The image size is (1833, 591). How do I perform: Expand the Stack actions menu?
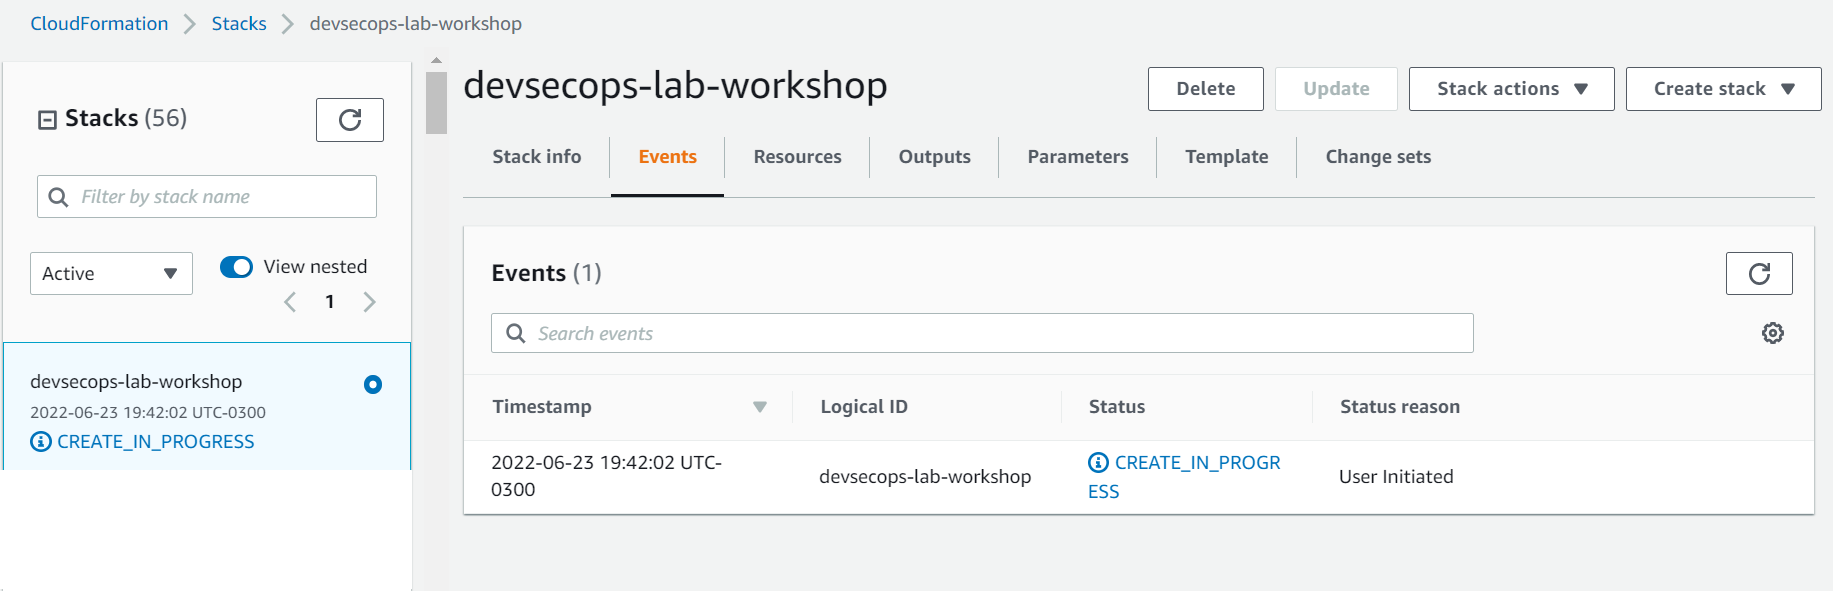click(1511, 89)
